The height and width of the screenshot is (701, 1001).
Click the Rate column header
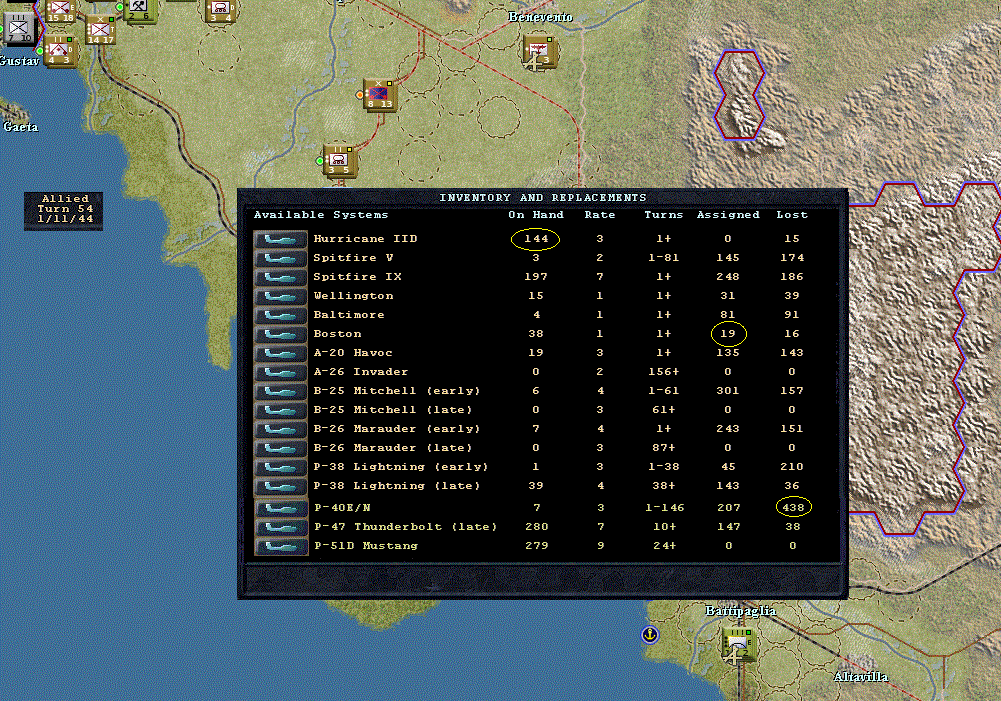click(600, 215)
